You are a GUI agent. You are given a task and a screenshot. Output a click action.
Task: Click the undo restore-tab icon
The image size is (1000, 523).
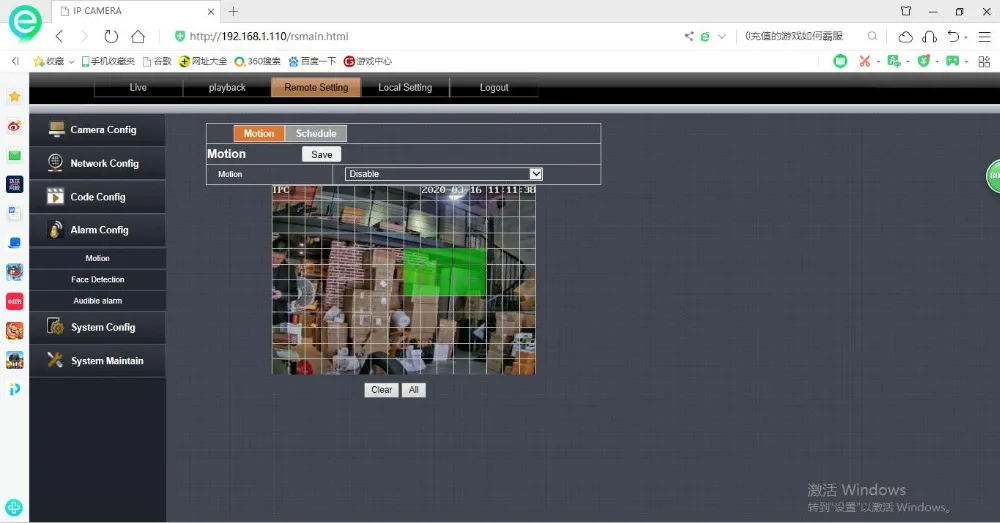click(953, 36)
